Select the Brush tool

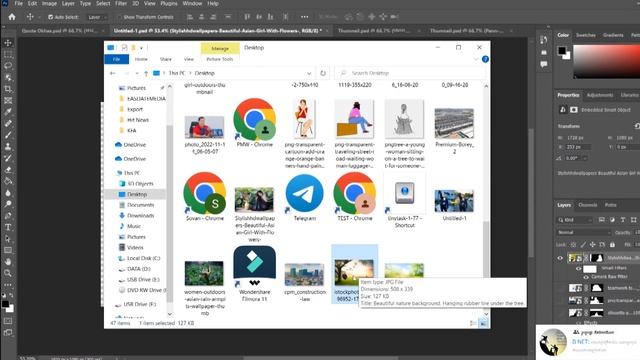[x=8, y=135]
